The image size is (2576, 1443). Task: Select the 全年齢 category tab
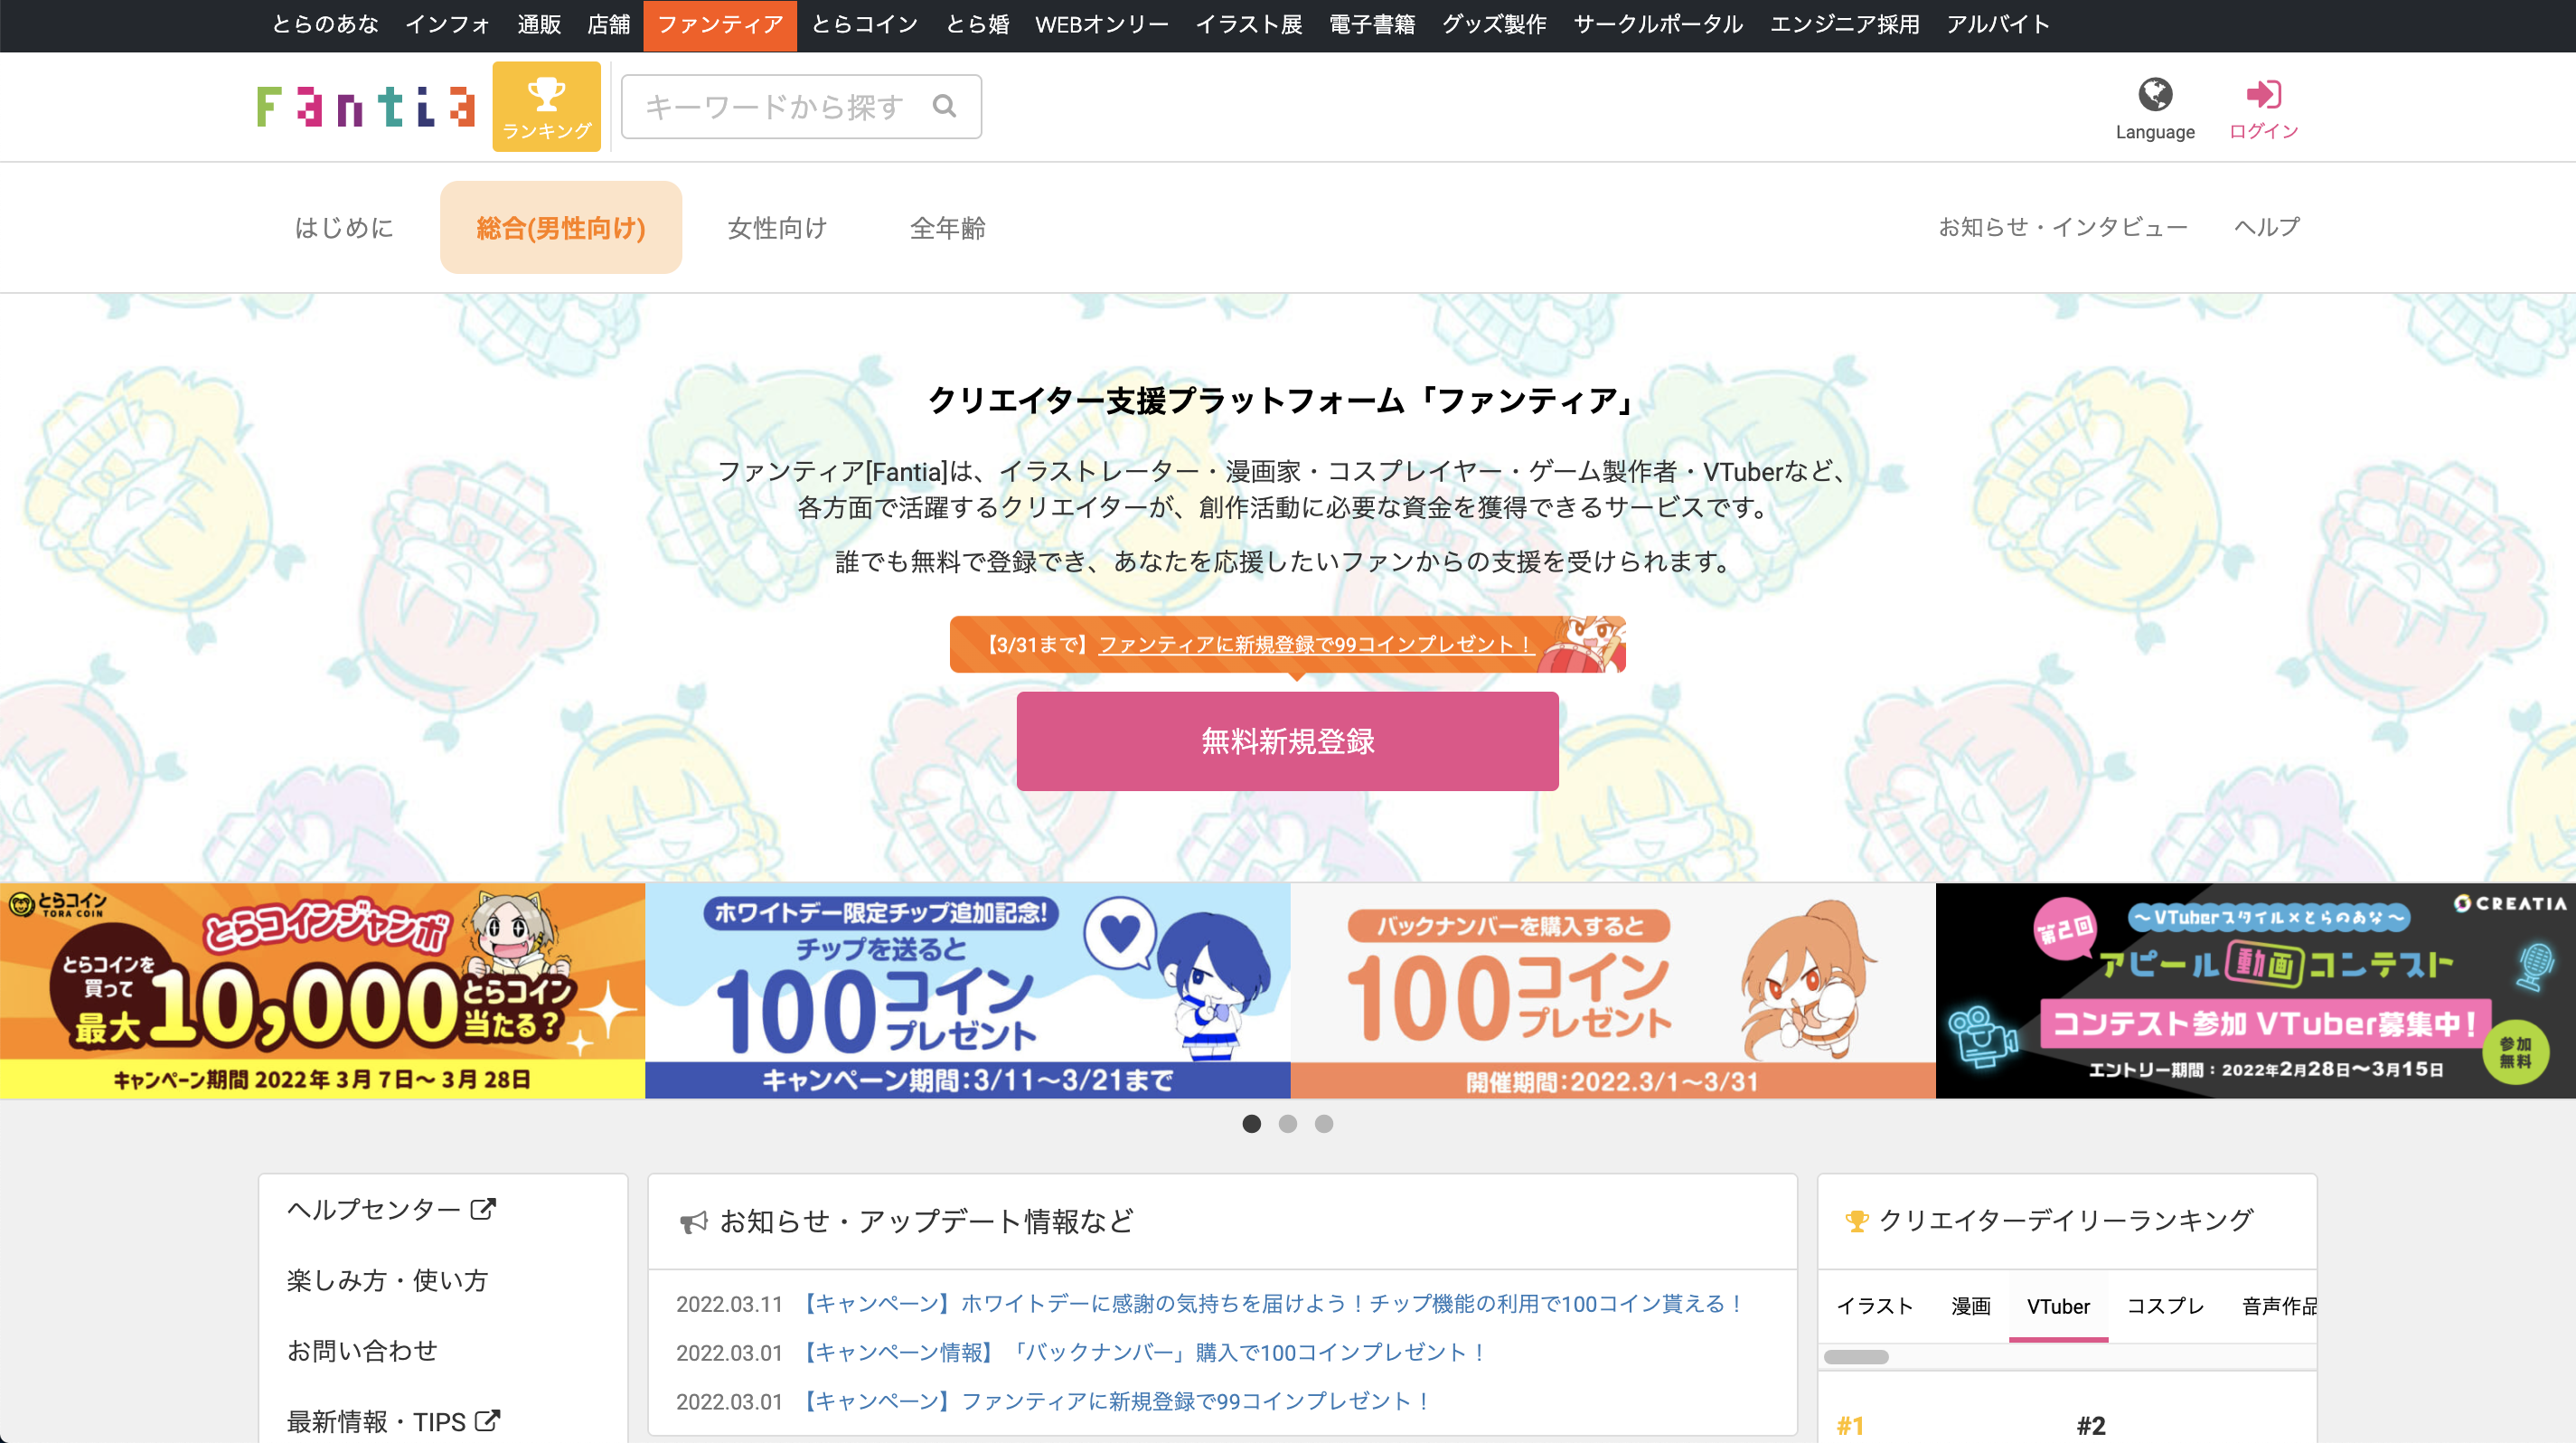click(x=947, y=227)
